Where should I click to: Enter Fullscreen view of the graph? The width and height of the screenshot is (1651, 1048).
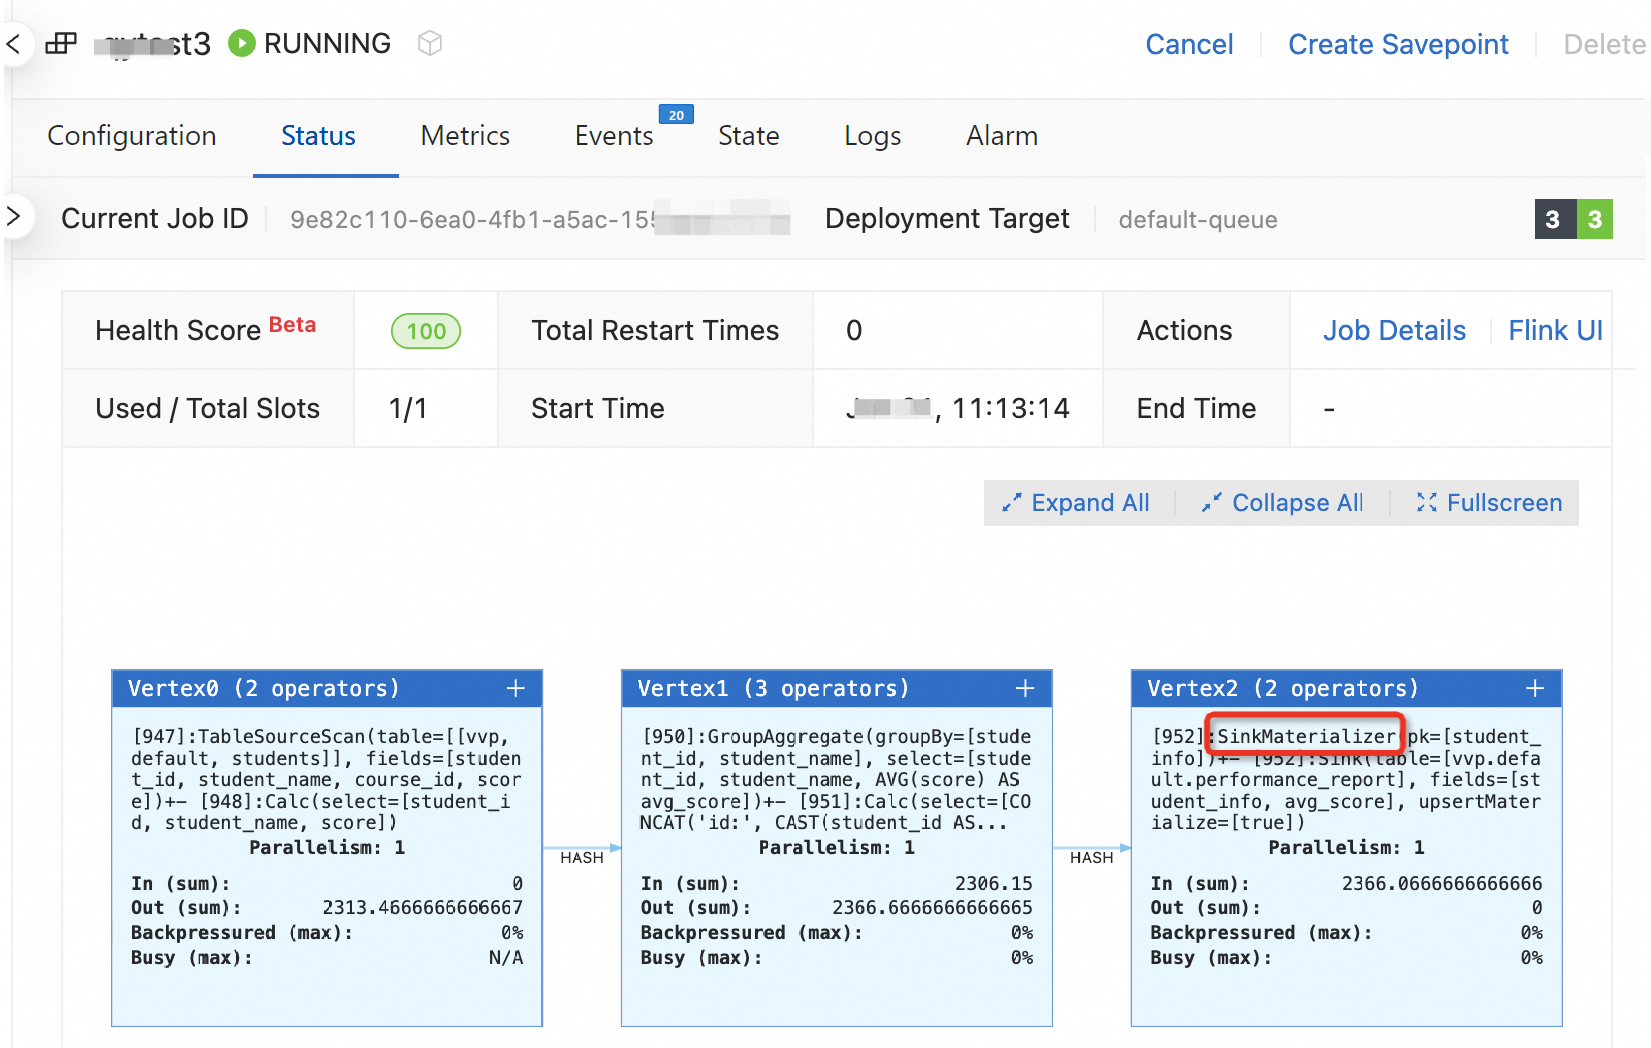point(1489,503)
